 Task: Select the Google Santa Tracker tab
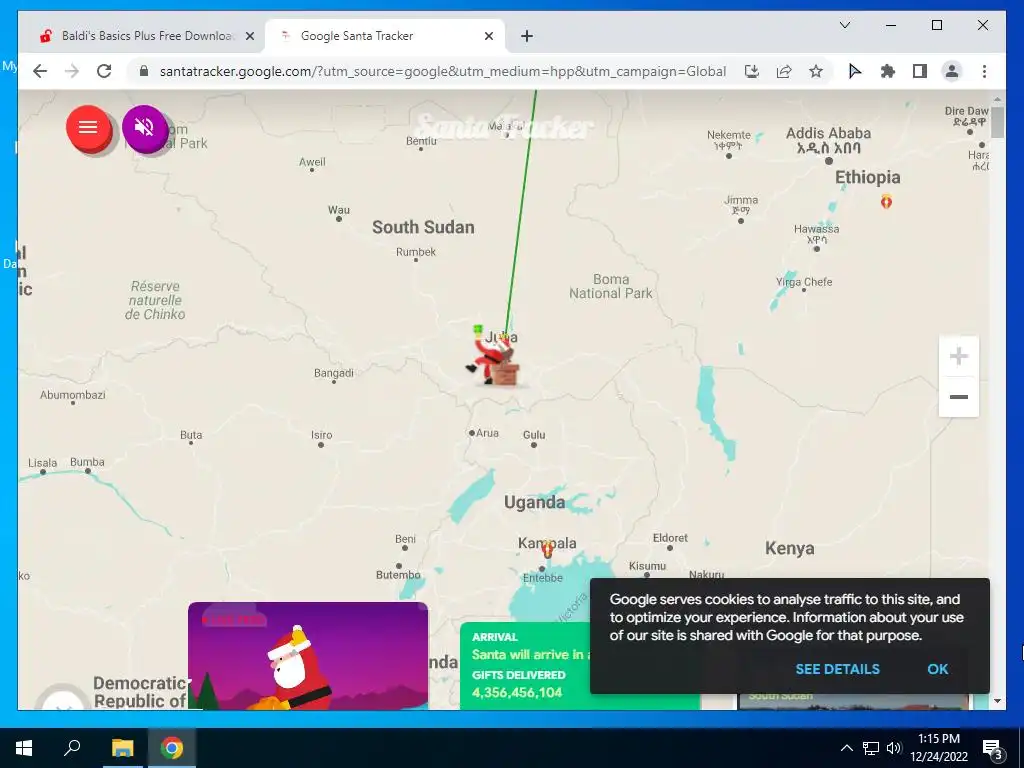coord(384,36)
